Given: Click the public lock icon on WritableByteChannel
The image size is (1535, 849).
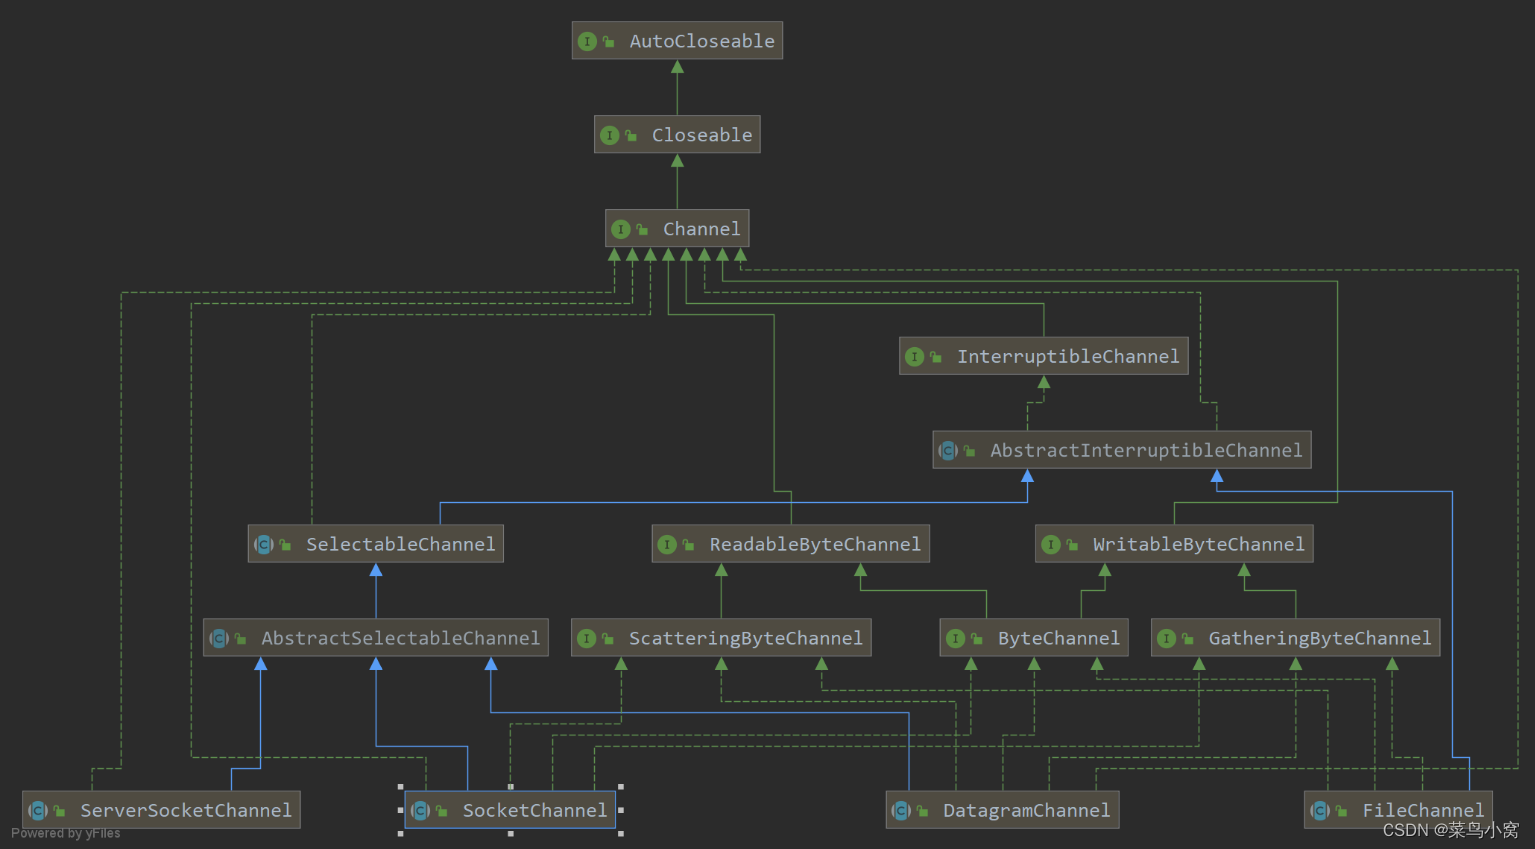Looking at the screenshot, I should click(x=1071, y=544).
